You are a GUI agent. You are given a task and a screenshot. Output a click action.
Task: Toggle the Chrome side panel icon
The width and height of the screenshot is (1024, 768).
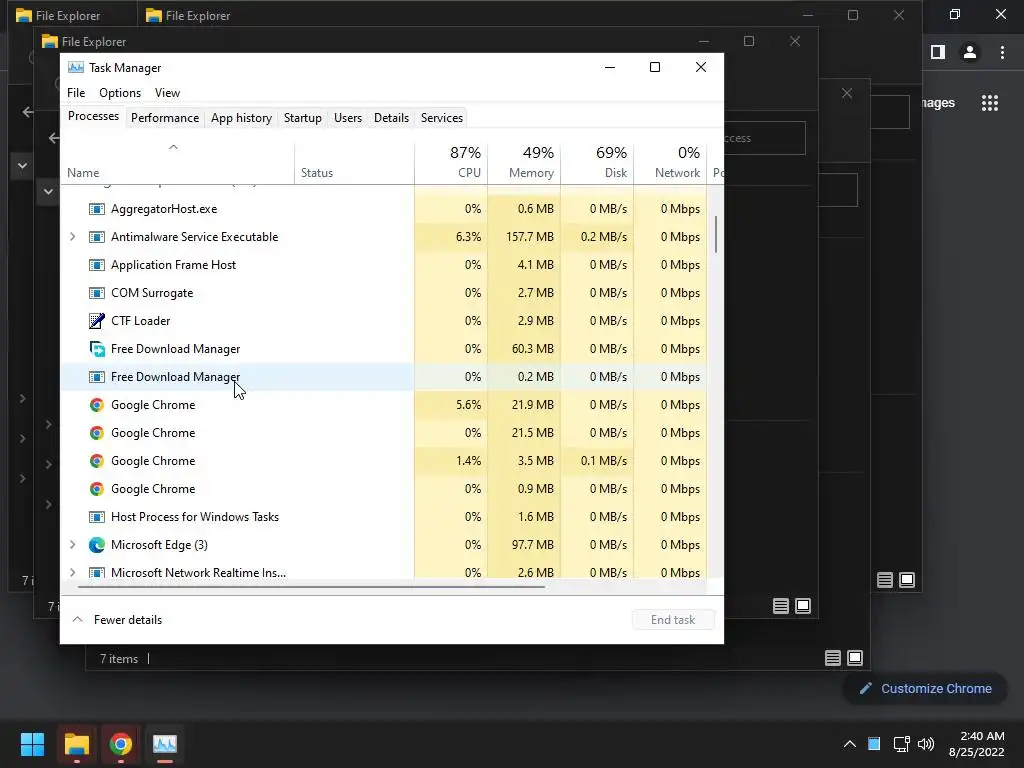pyautogui.click(x=938, y=52)
